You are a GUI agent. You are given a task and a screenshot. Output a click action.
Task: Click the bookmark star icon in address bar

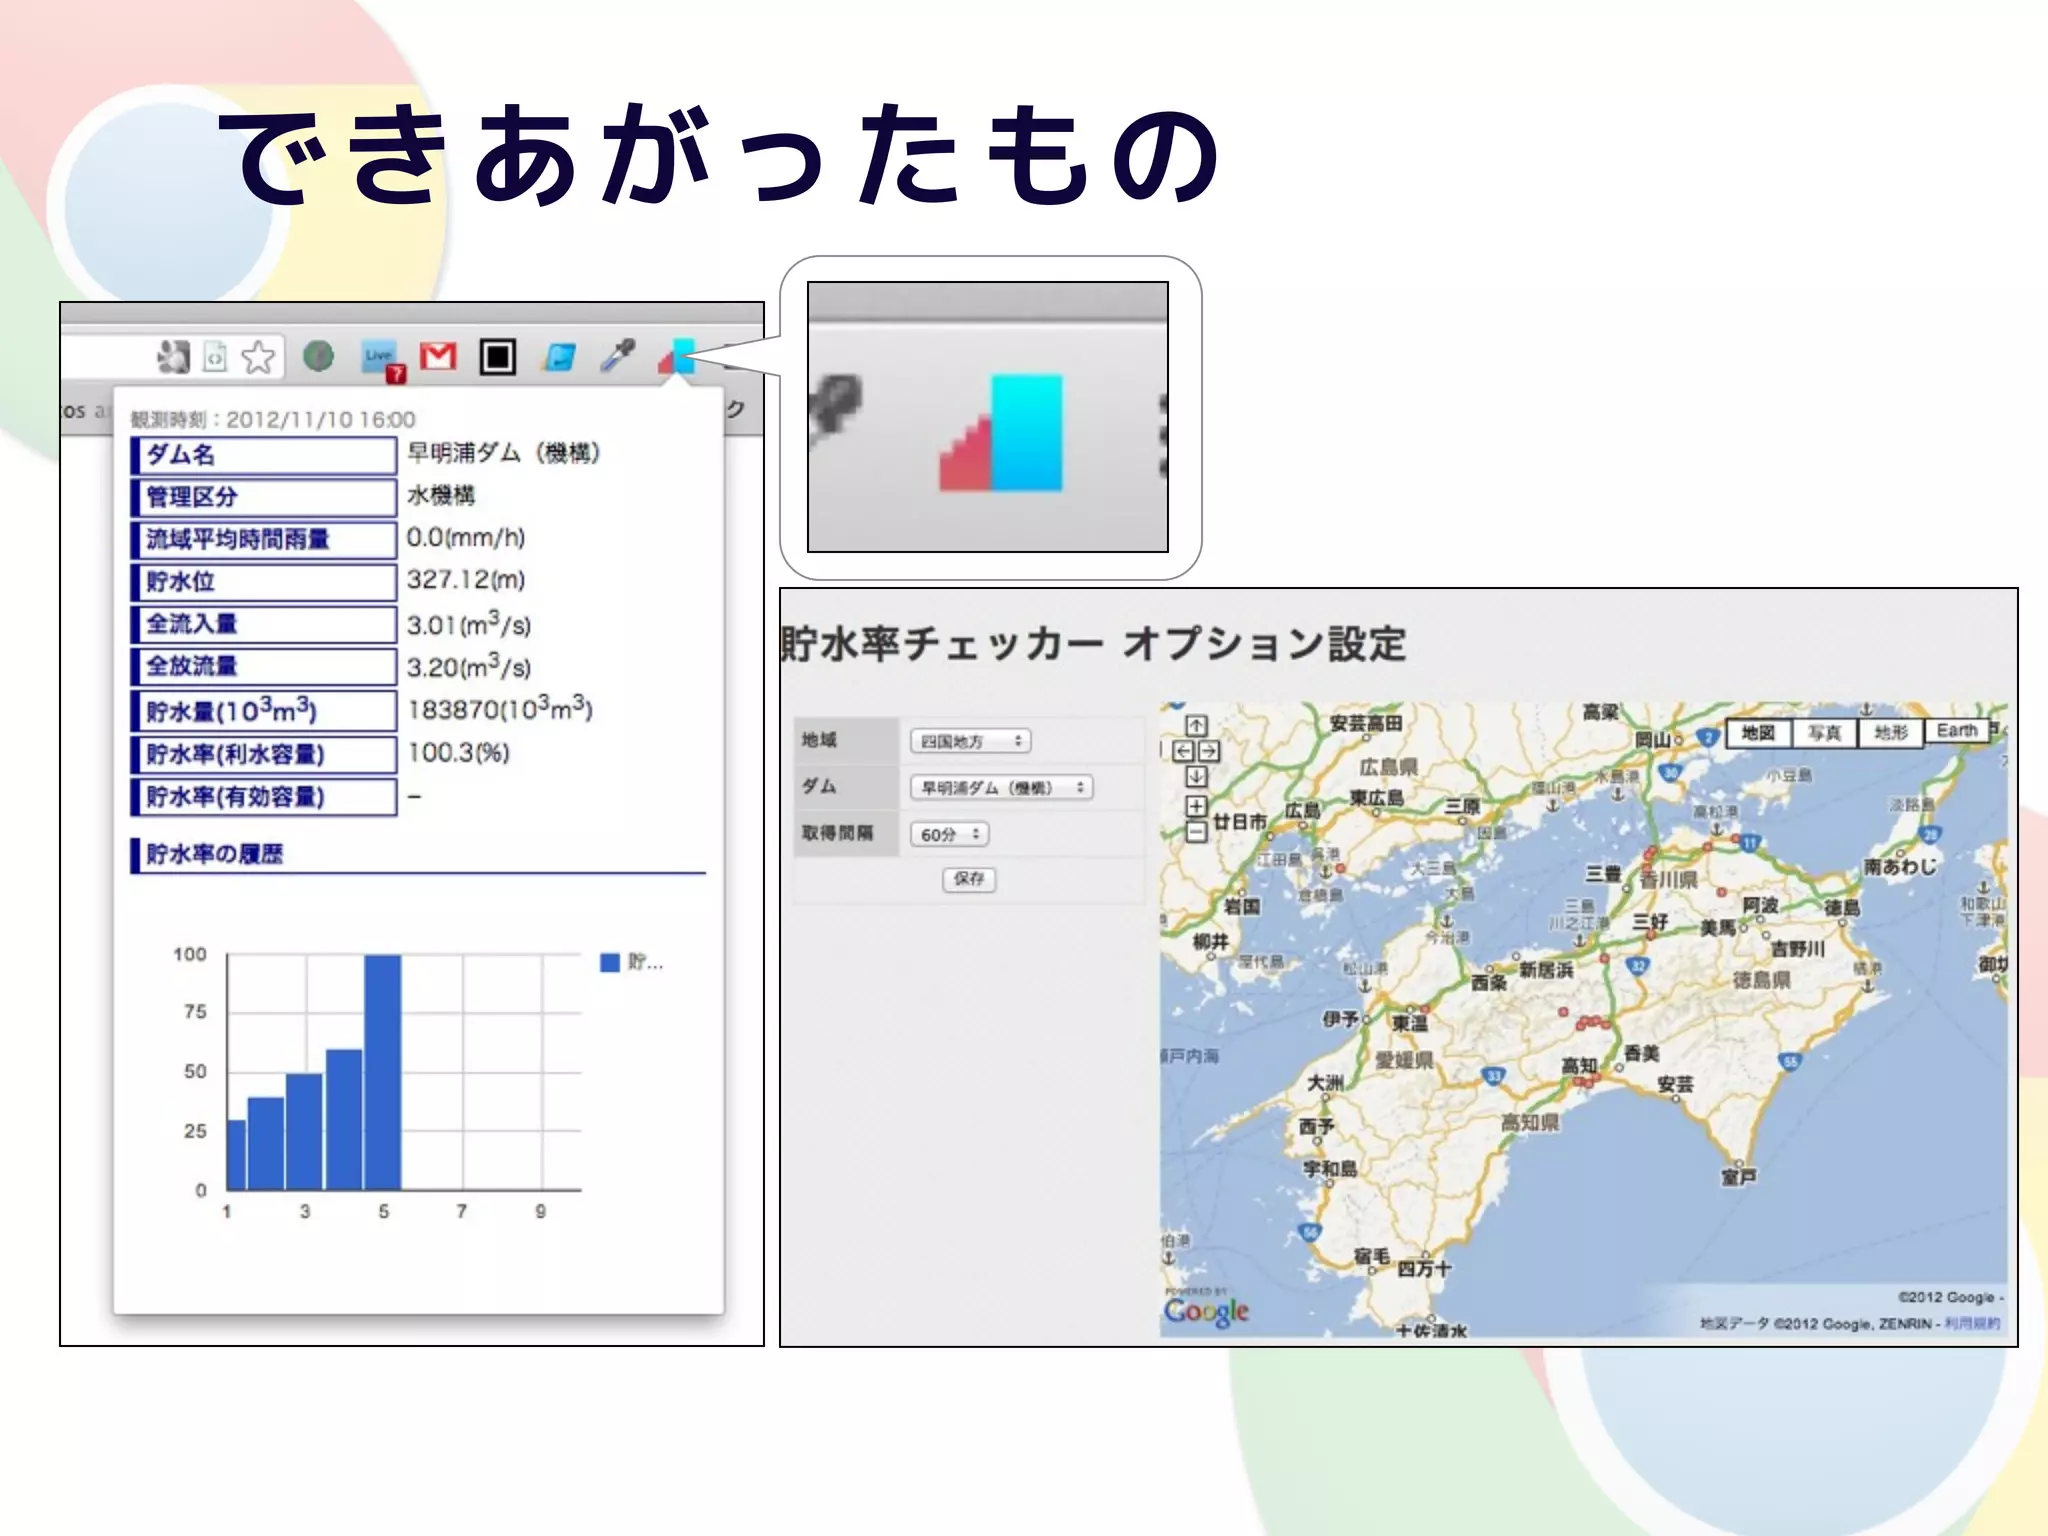click(258, 357)
